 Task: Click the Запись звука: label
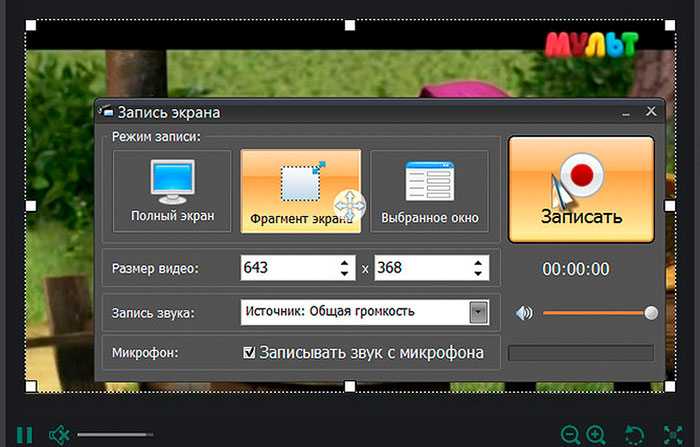(153, 313)
